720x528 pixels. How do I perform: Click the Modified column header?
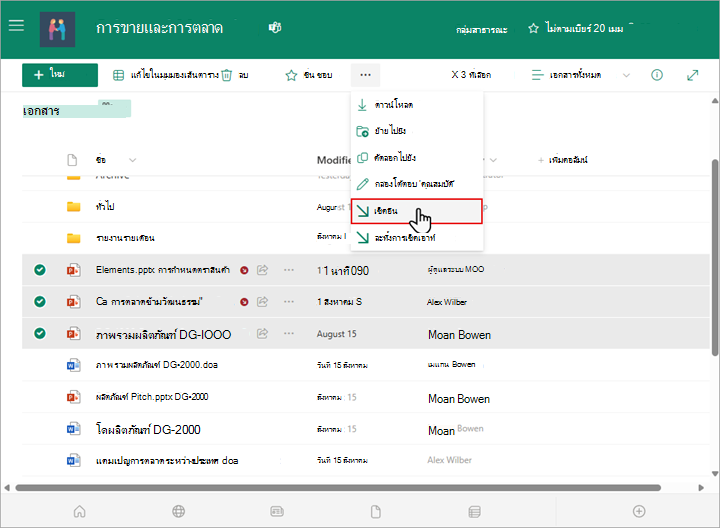(x=334, y=160)
